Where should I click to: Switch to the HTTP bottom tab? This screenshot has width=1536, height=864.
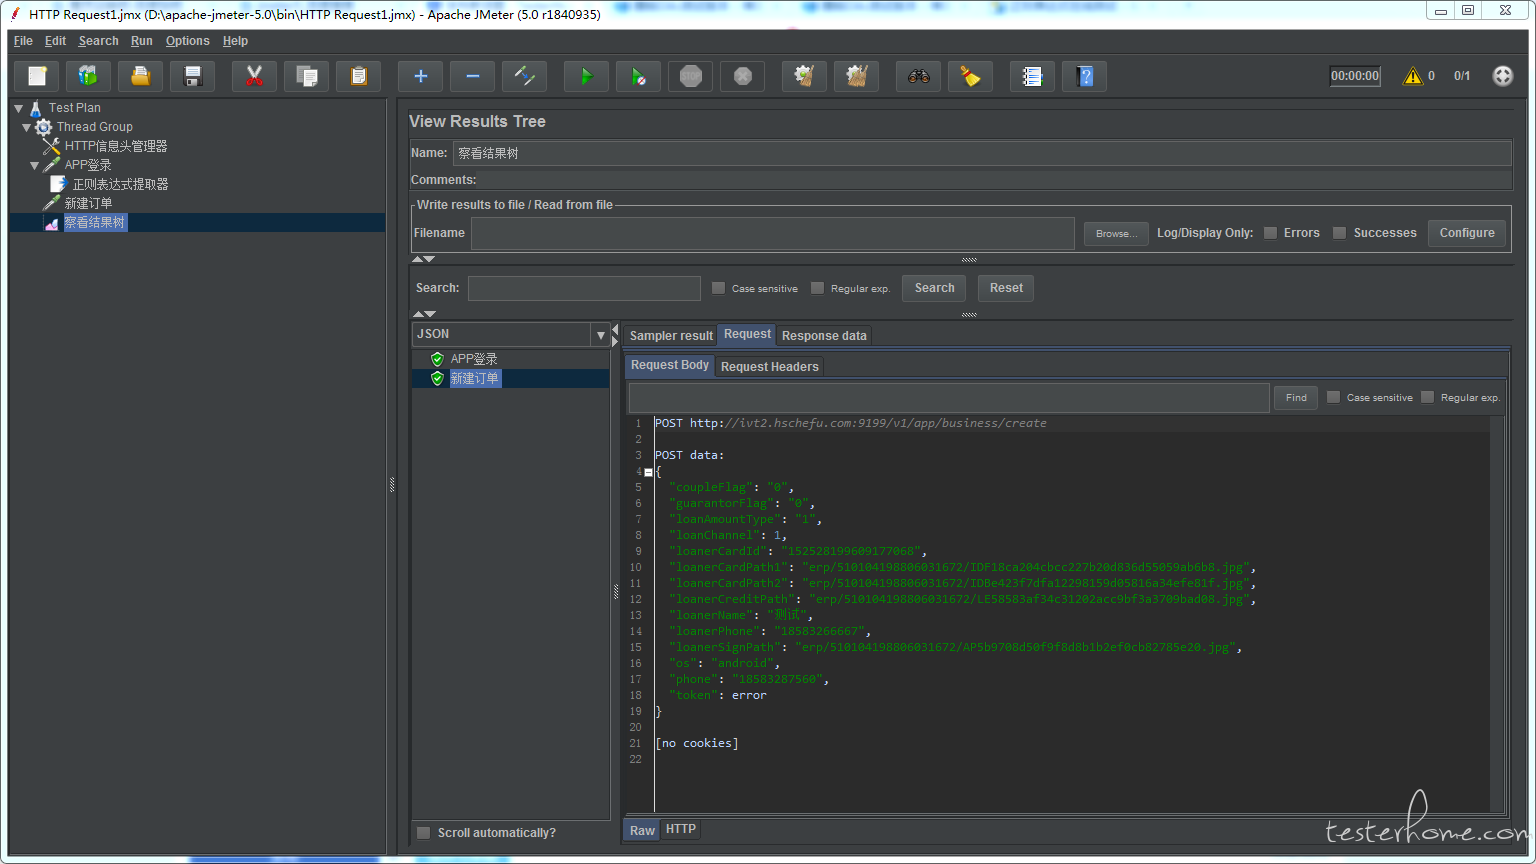pos(681,829)
